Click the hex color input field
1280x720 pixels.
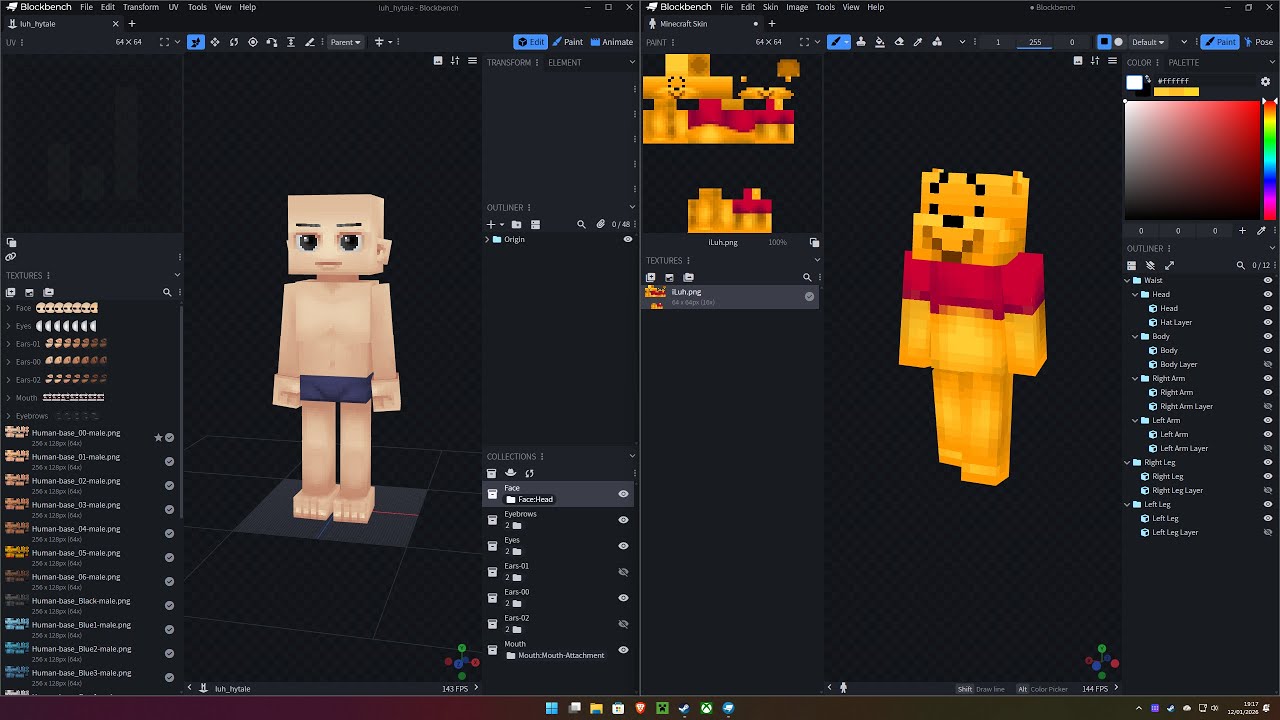[x=1204, y=81]
